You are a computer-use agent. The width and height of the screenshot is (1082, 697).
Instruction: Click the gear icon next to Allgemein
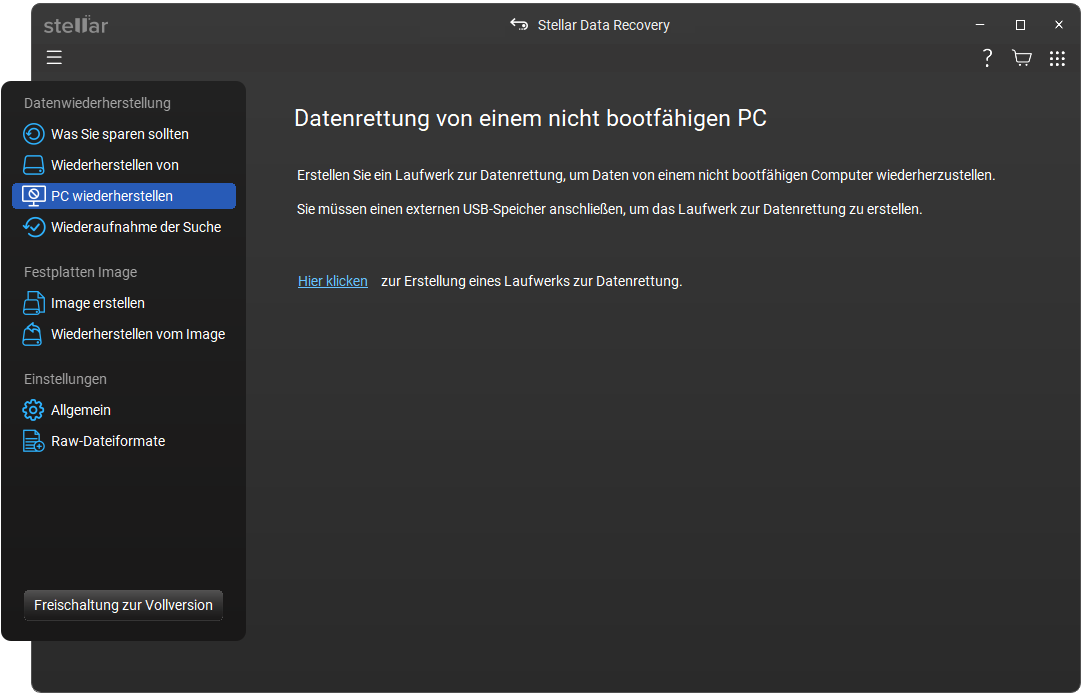34,410
